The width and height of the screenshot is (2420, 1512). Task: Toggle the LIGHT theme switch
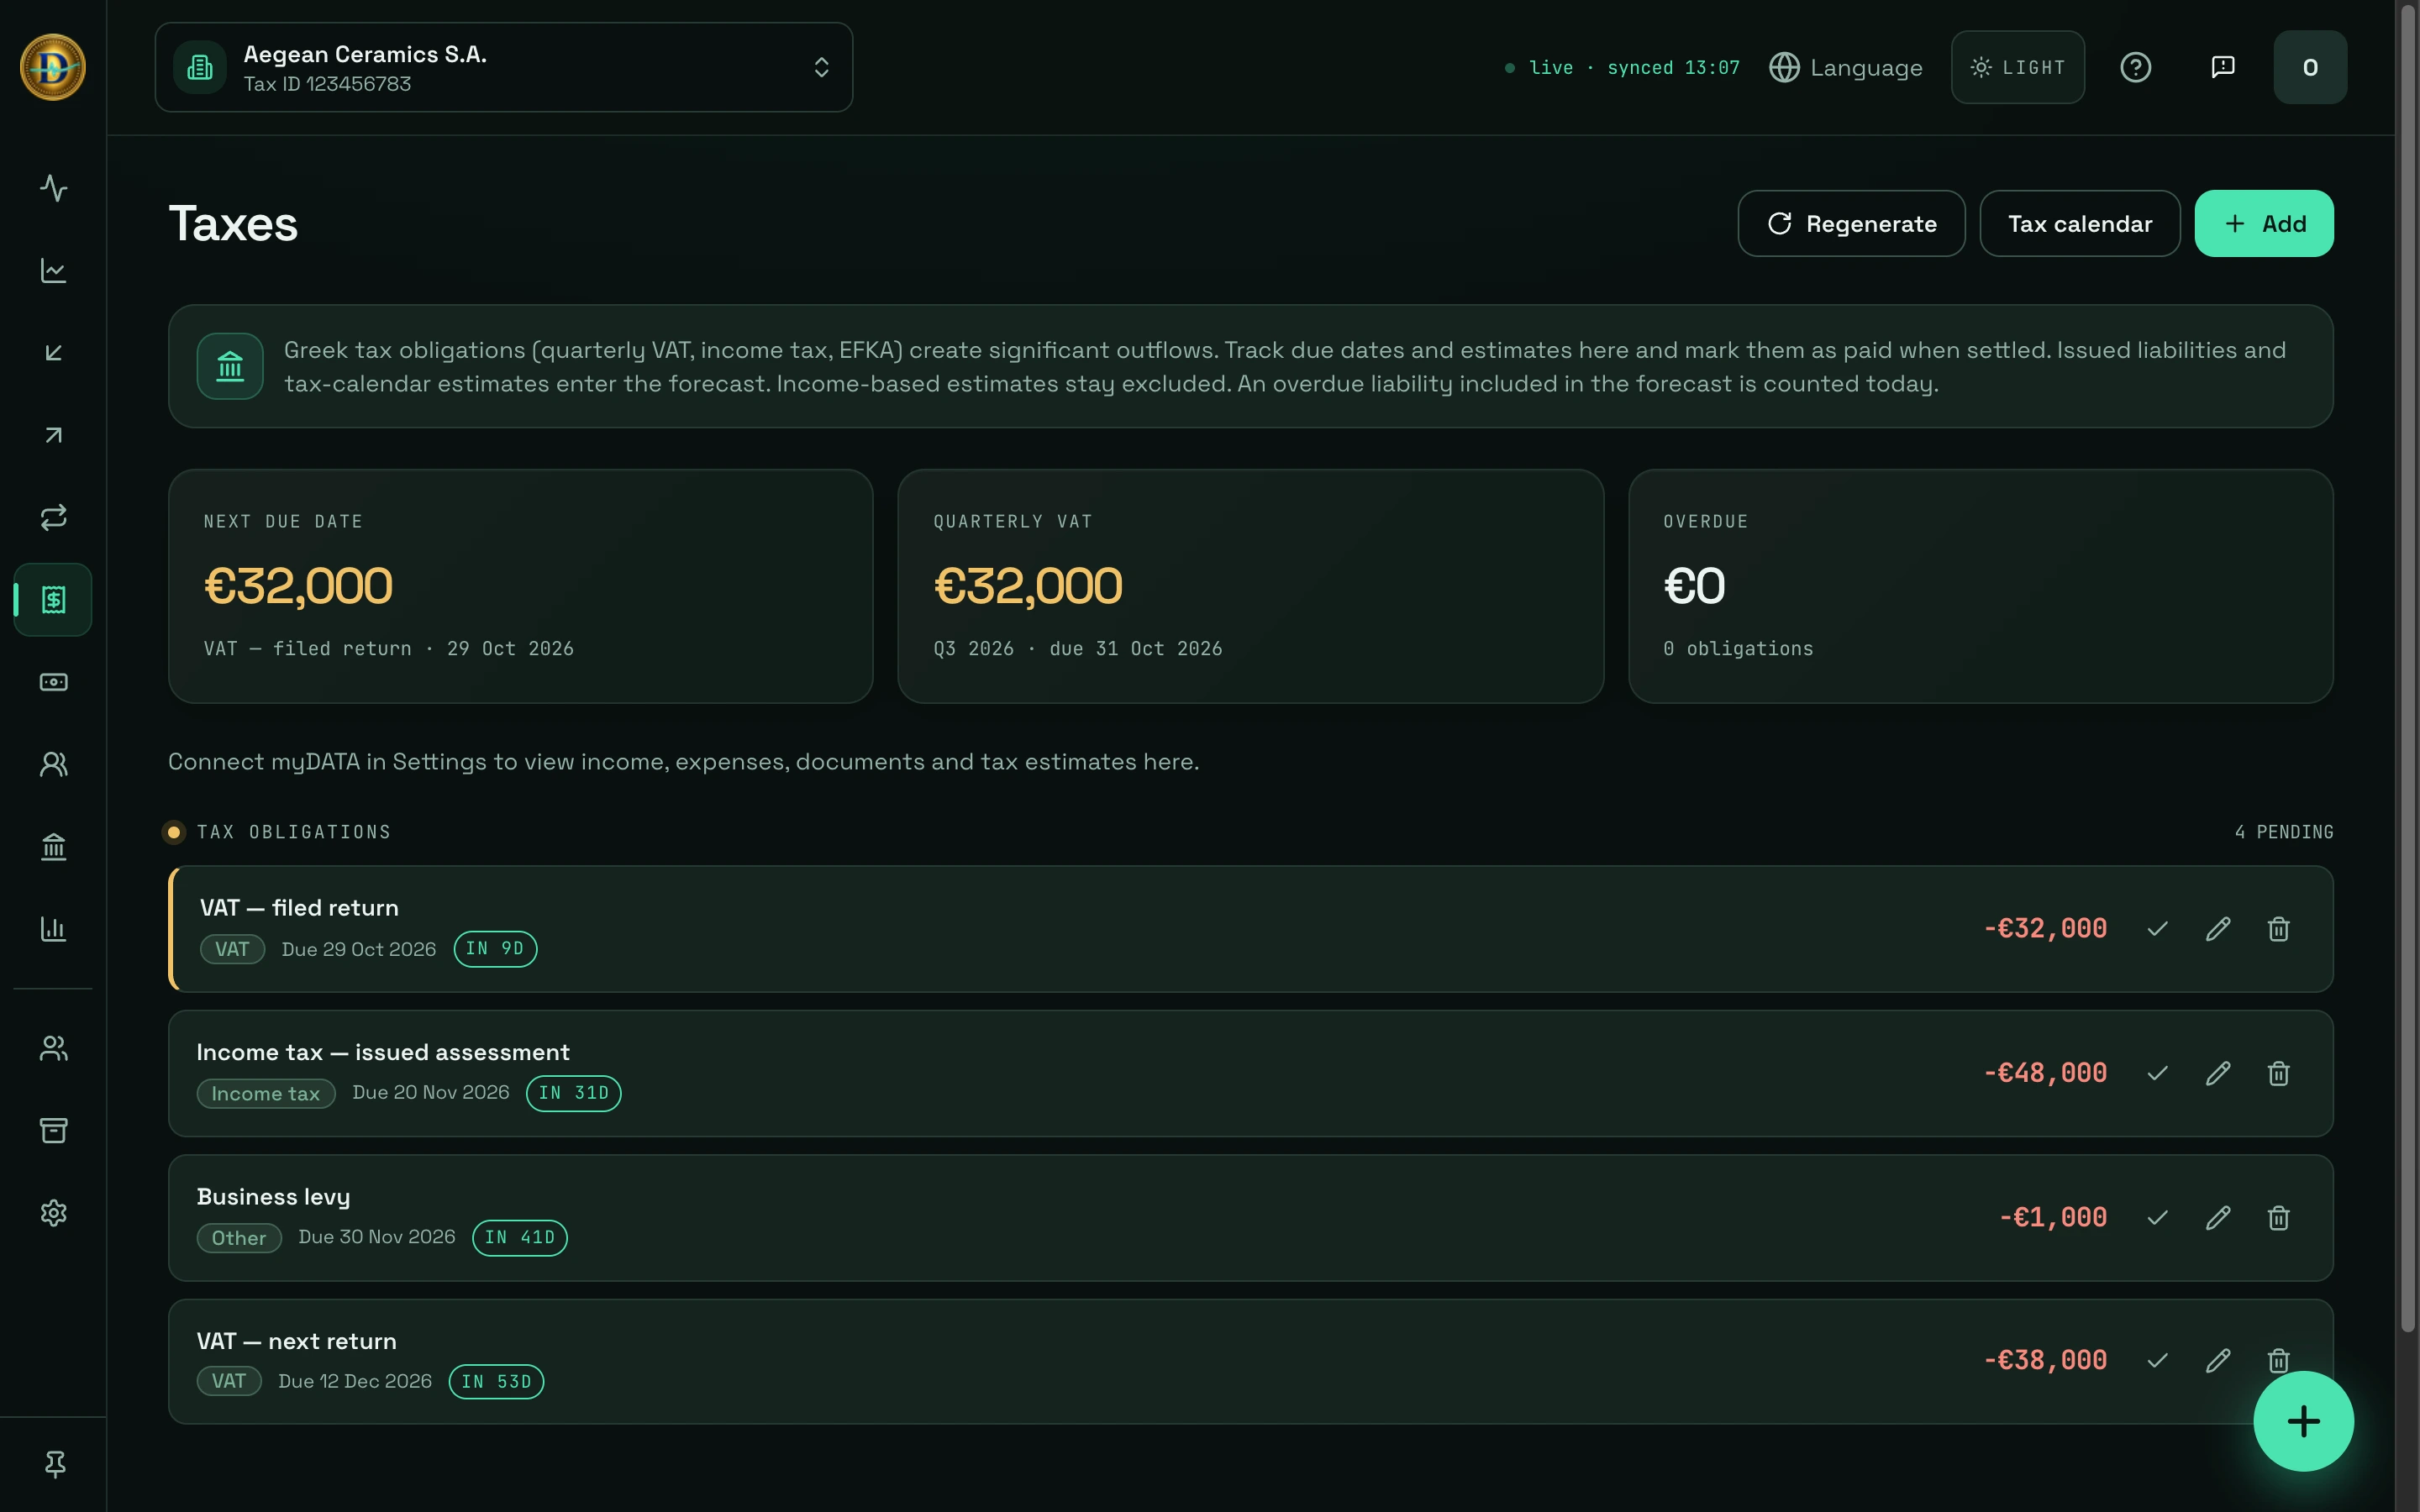pyautogui.click(x=2017, y=67)
